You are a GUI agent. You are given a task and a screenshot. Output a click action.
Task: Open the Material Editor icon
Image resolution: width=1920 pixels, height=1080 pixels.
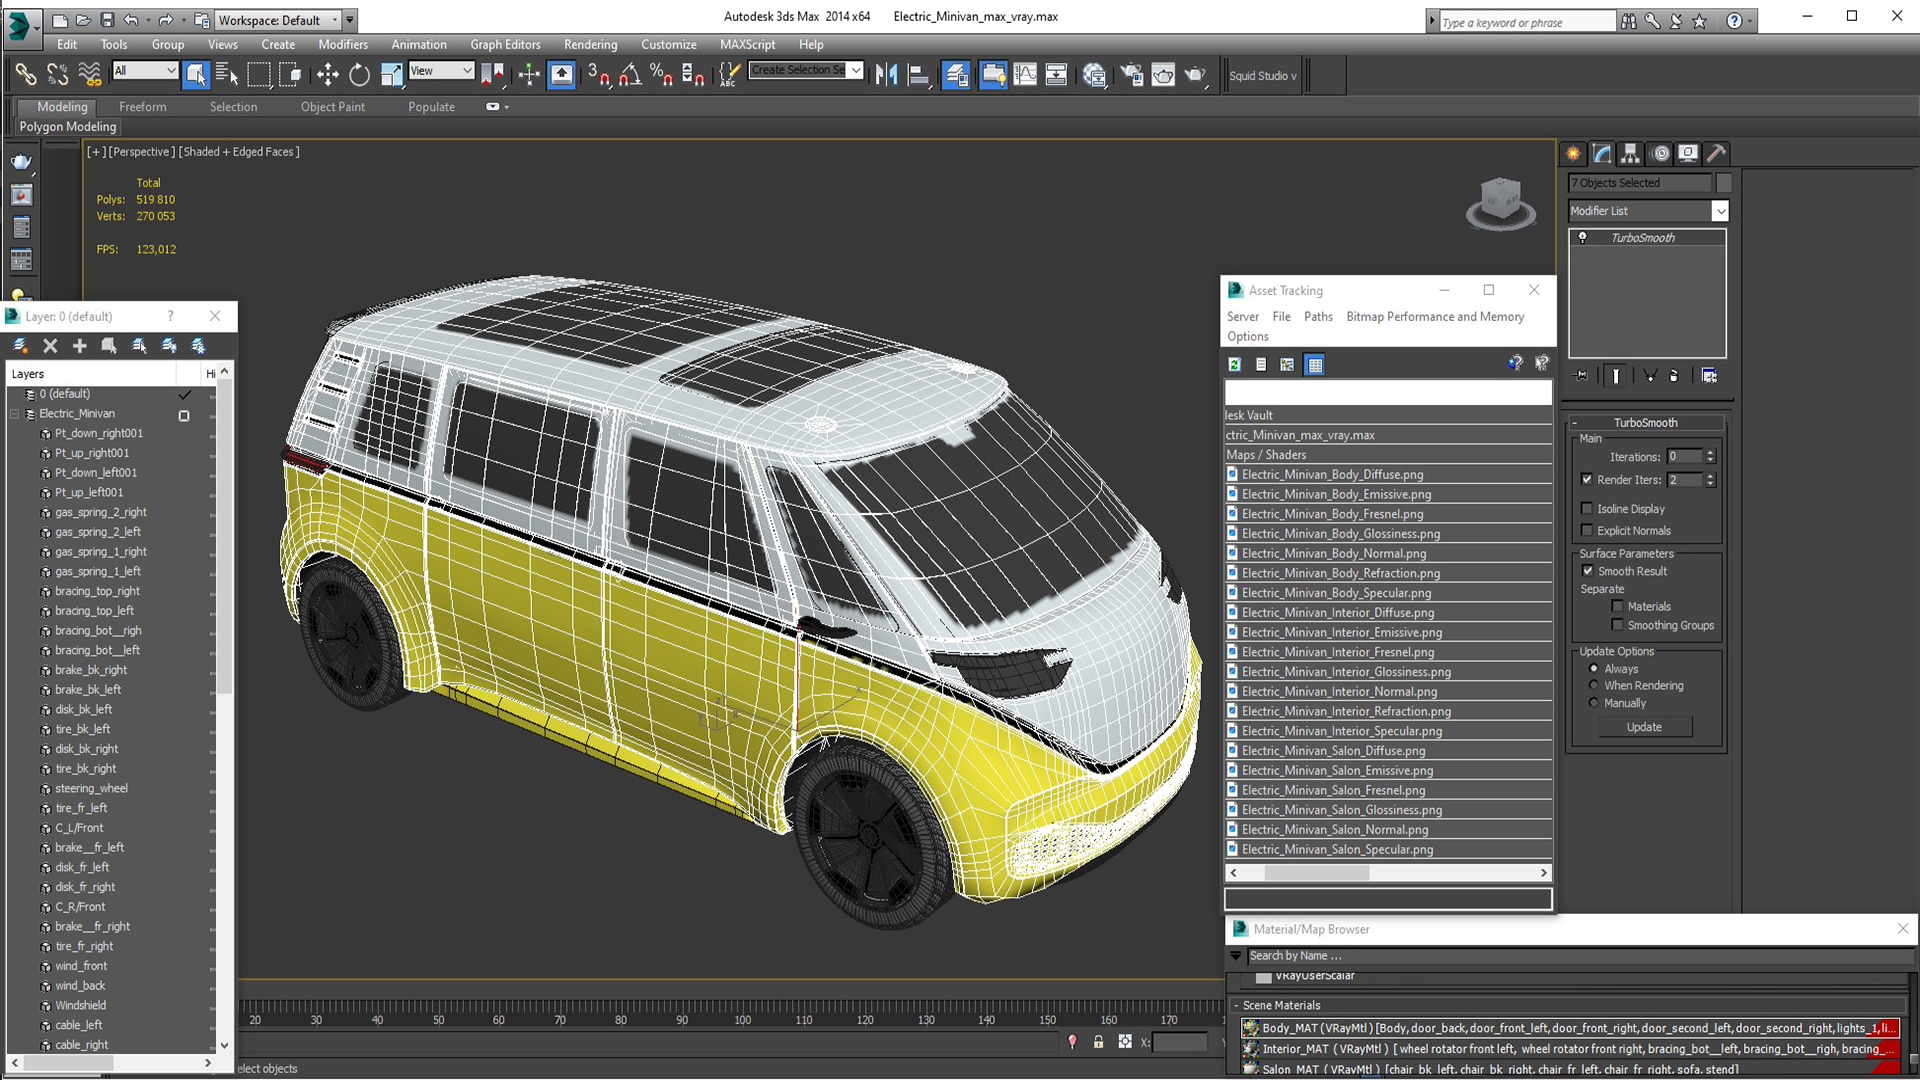1094,74
